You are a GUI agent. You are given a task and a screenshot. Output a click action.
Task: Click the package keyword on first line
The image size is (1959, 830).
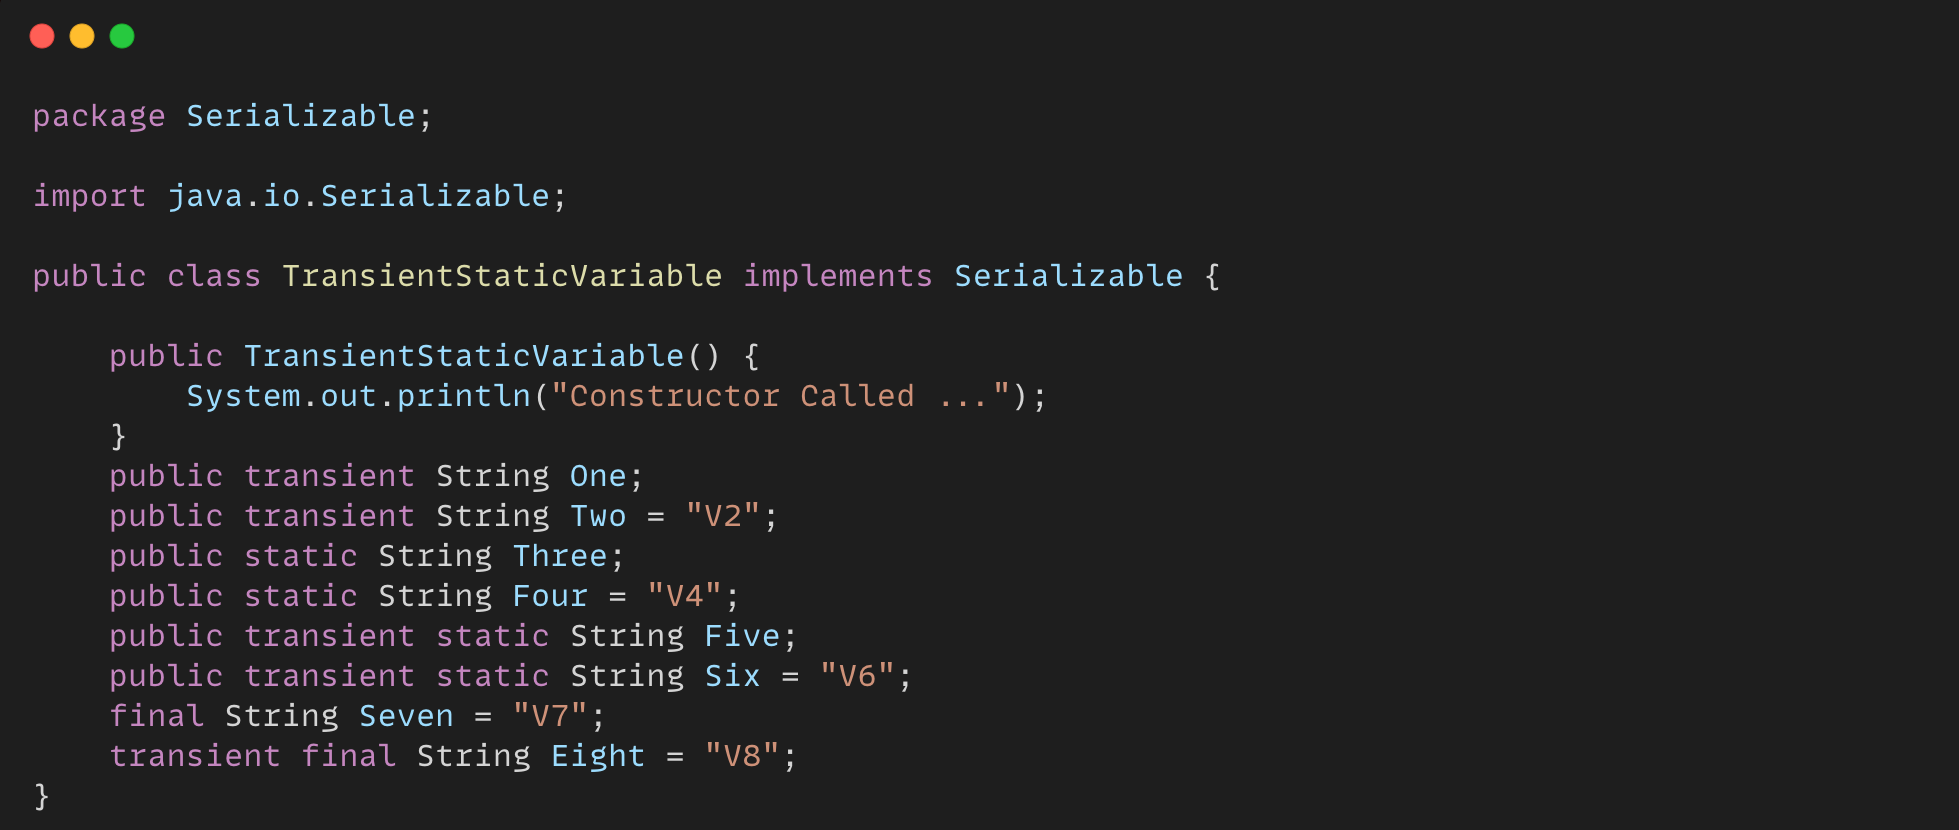click(x=99, y=117)
